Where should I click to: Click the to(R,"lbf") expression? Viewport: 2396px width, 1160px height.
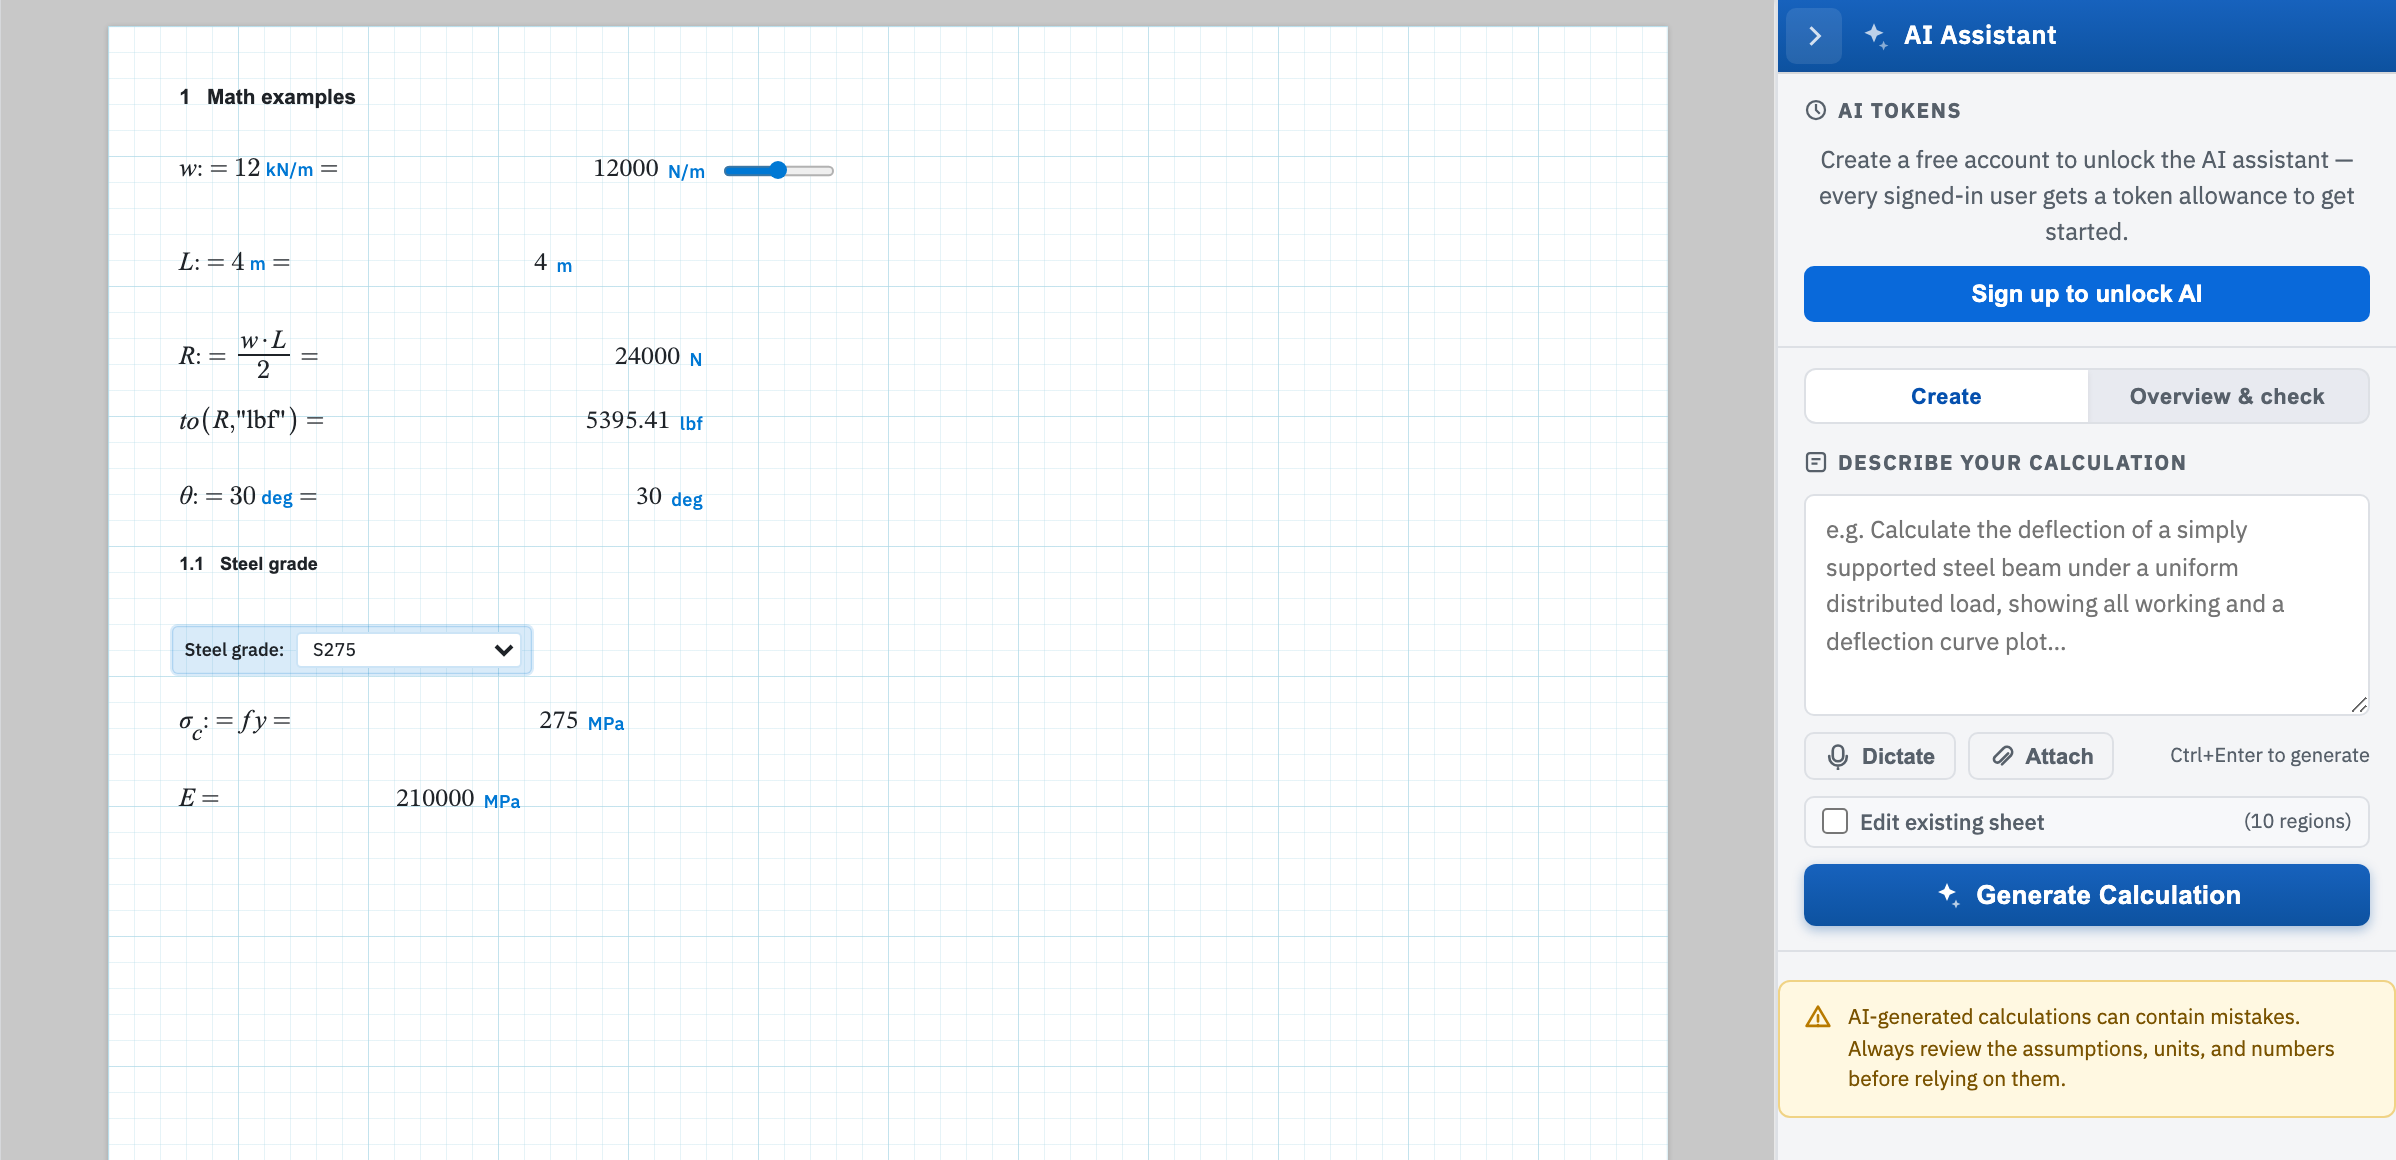[251, 420]
